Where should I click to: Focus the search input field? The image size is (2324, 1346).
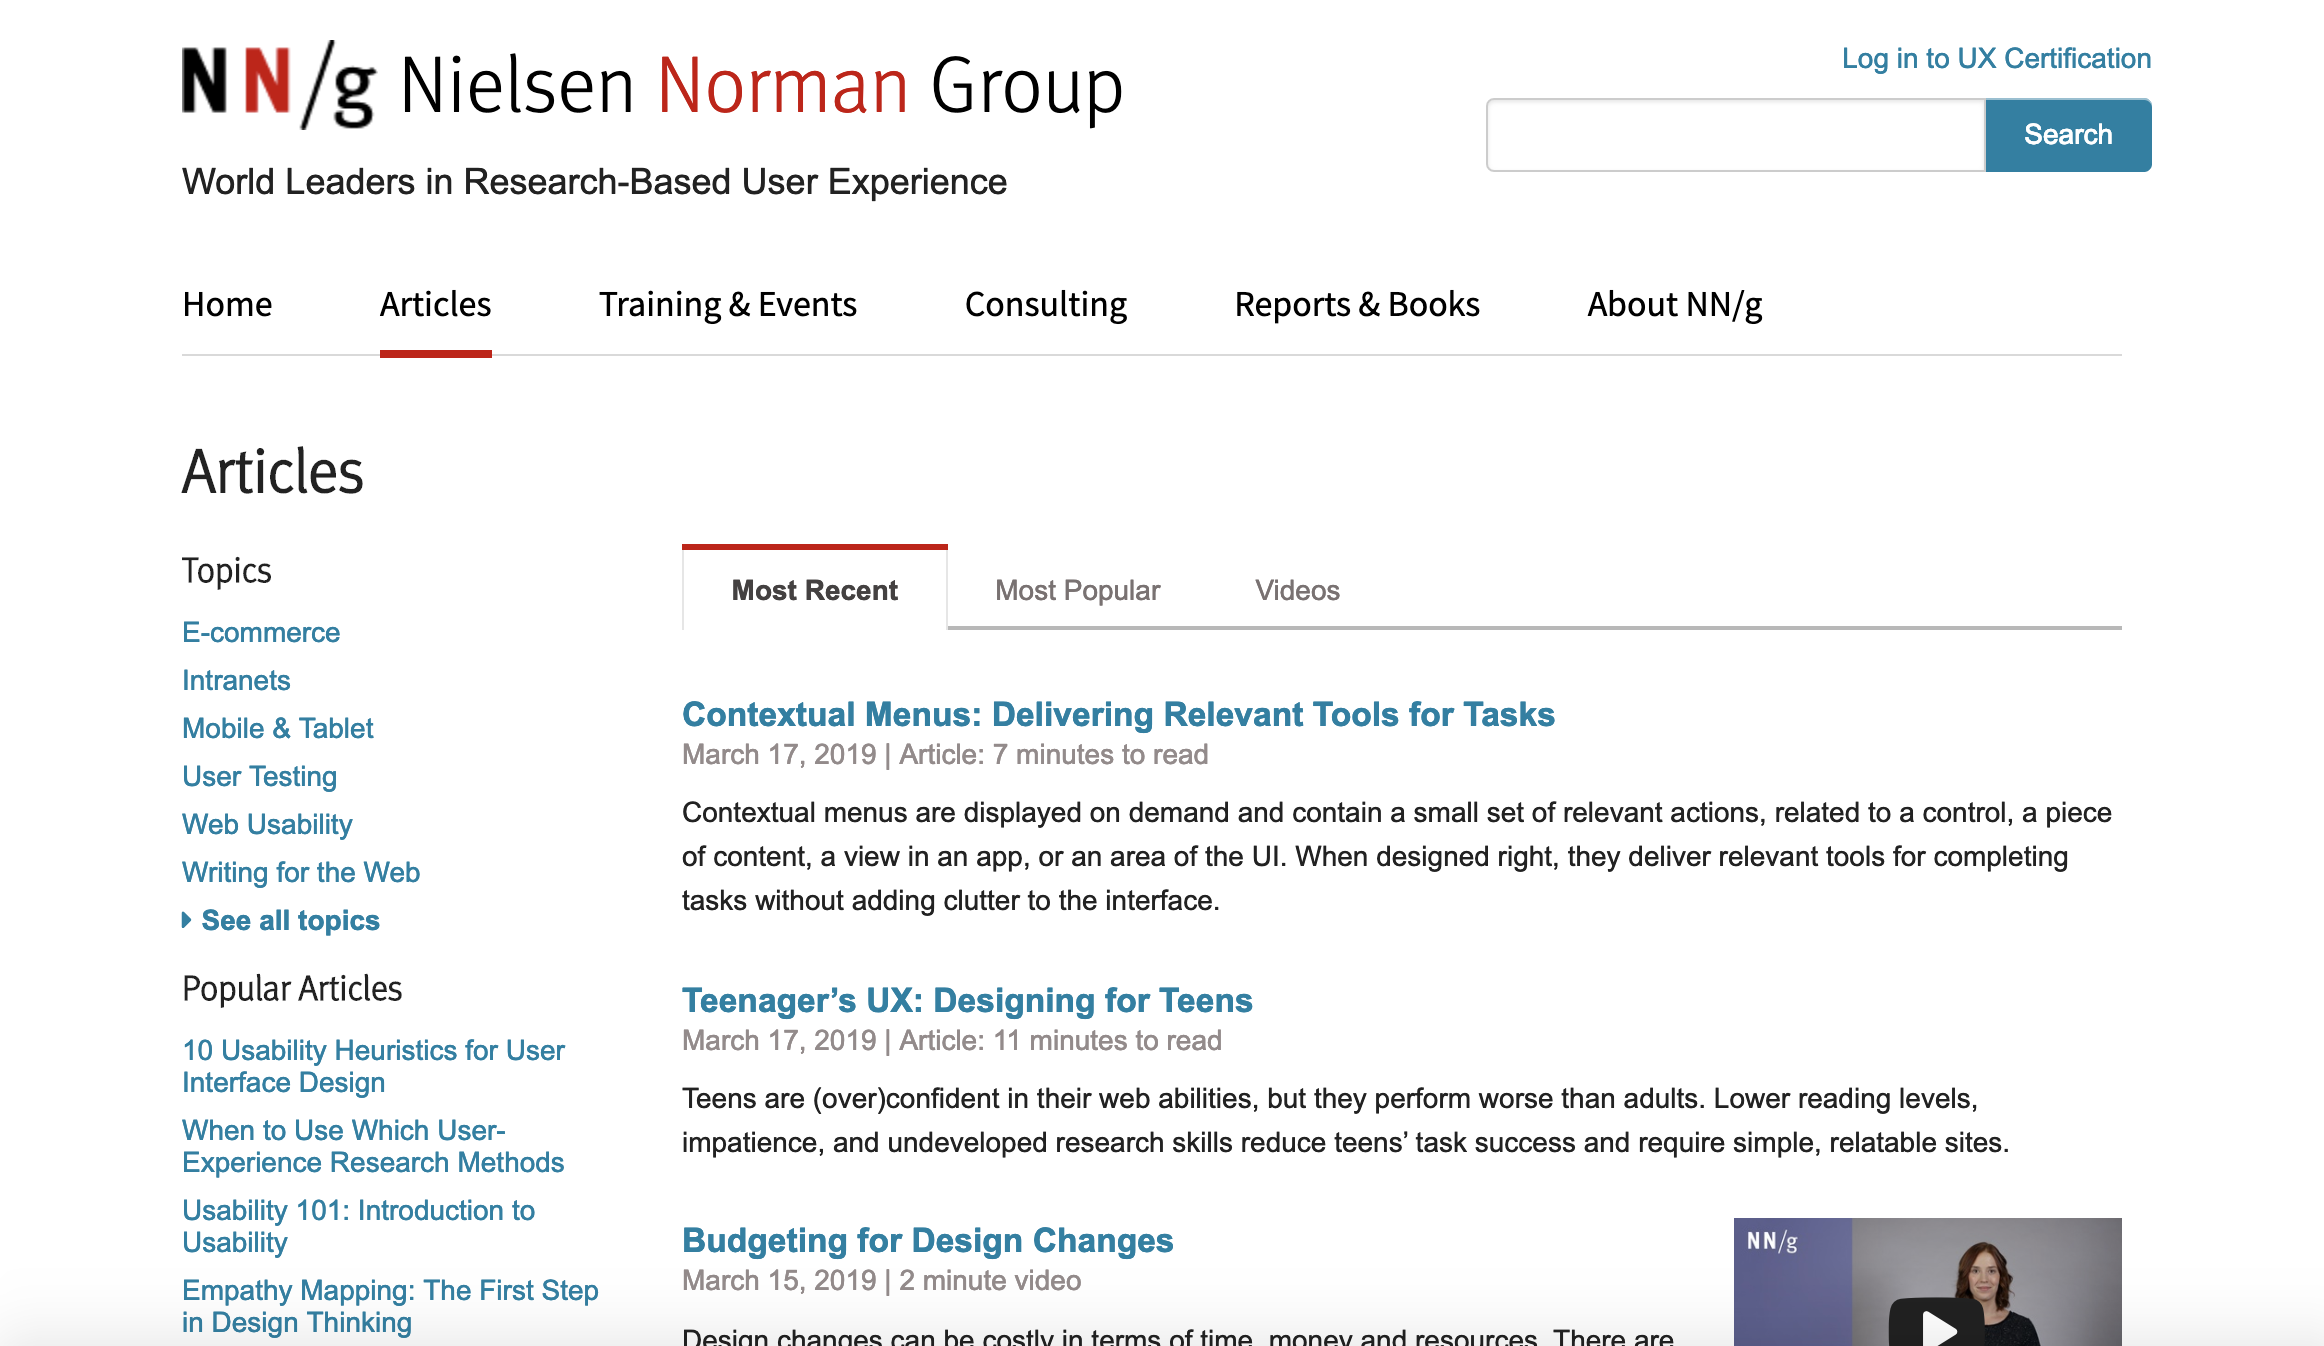tap(1736, 135)
